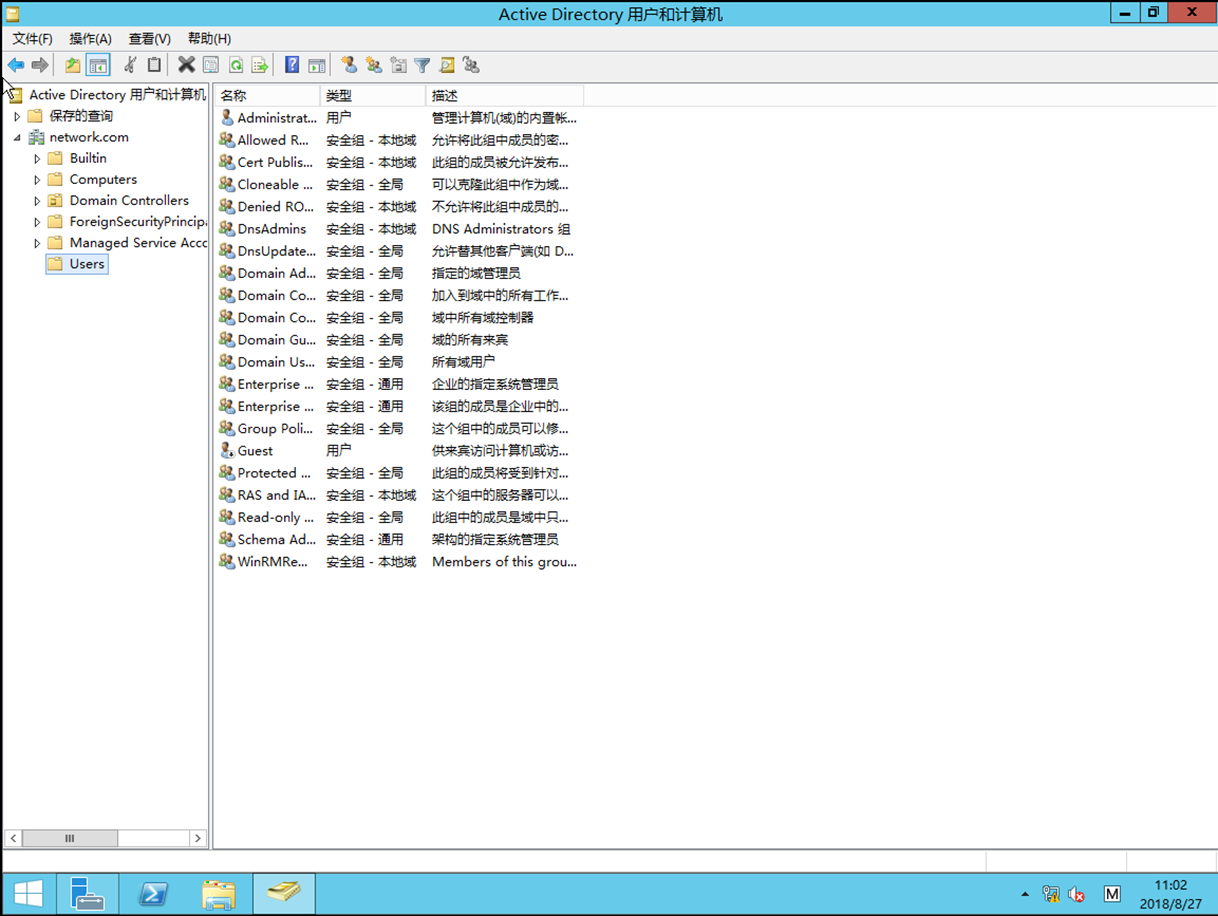
Task: Toggle the show/hide console tree button
Action: [98, 65]
